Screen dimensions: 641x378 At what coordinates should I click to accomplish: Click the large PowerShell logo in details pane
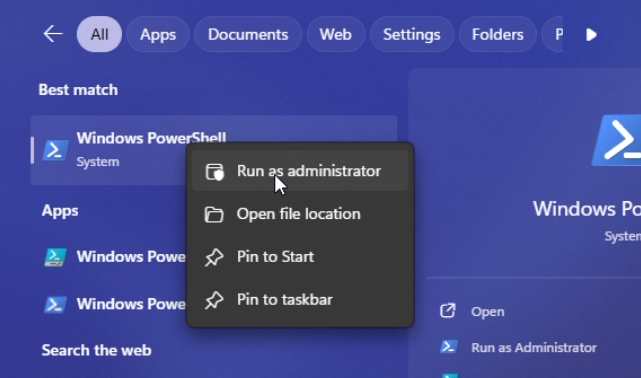[x=616, y=141]
